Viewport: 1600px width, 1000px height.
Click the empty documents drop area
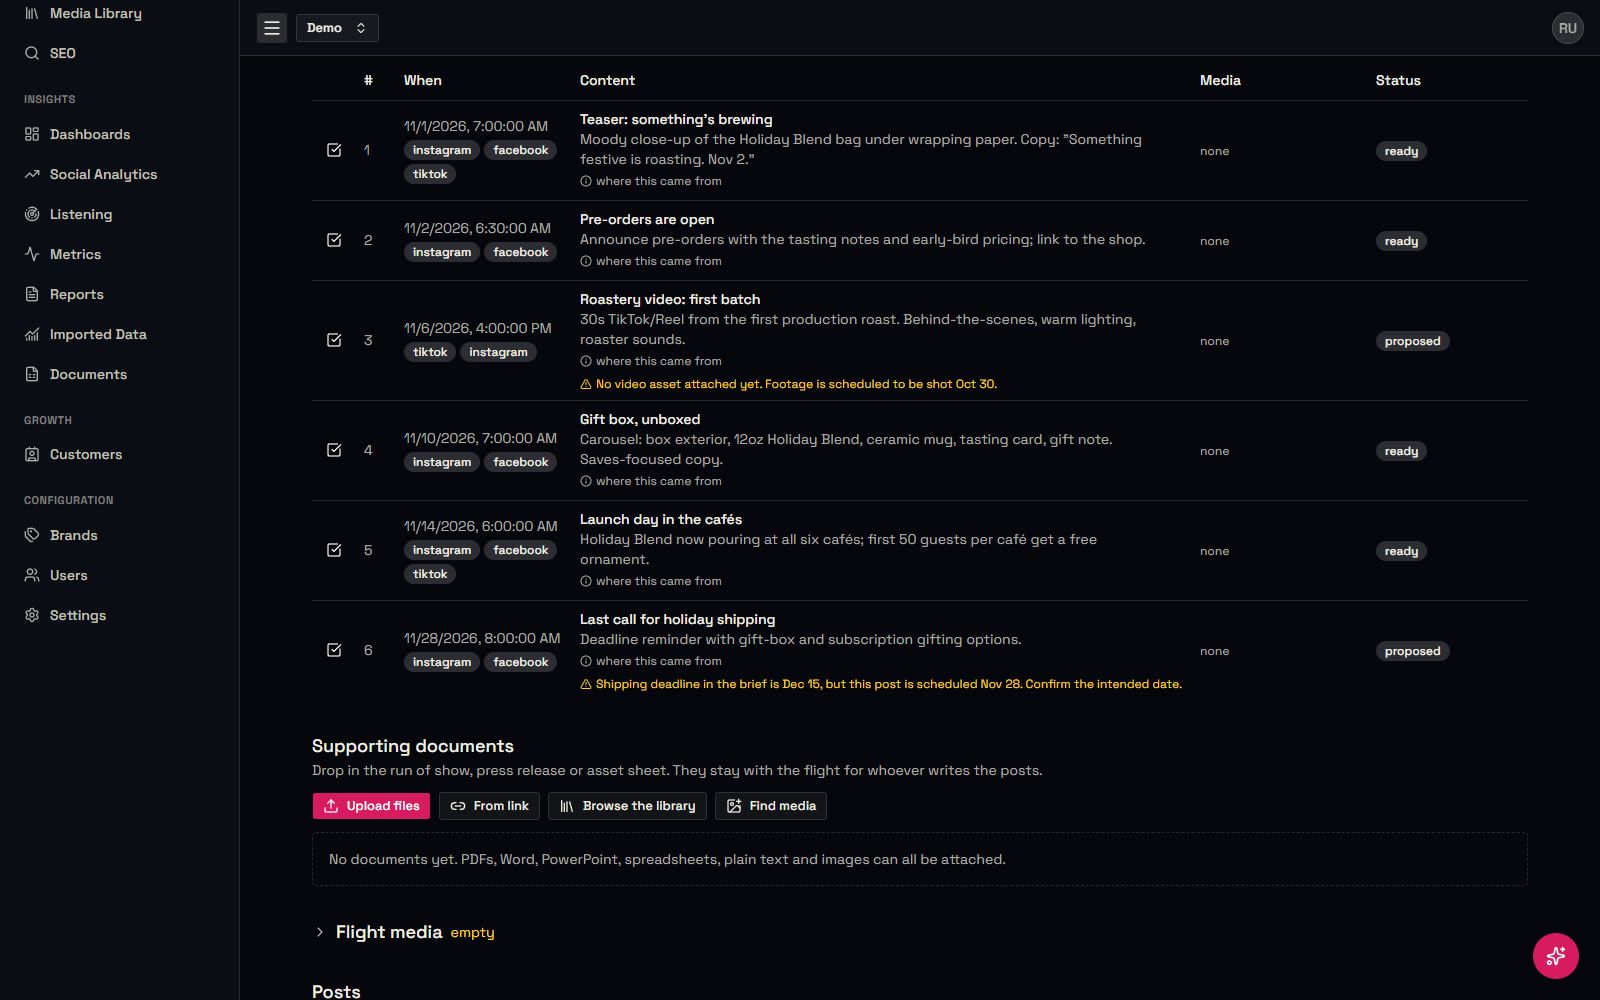click(919, 859)
